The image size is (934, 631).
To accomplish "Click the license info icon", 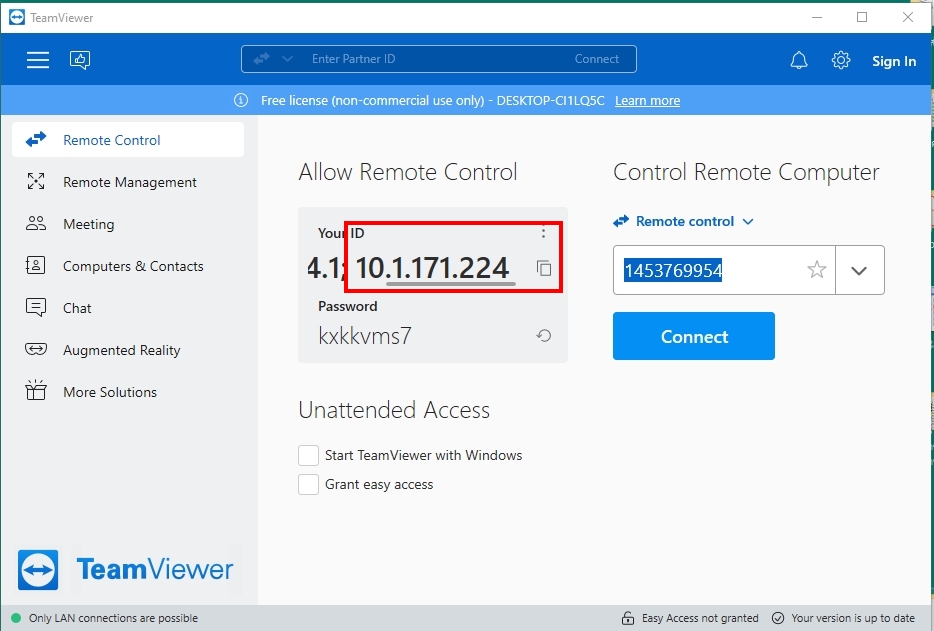I will pos(241,100).
